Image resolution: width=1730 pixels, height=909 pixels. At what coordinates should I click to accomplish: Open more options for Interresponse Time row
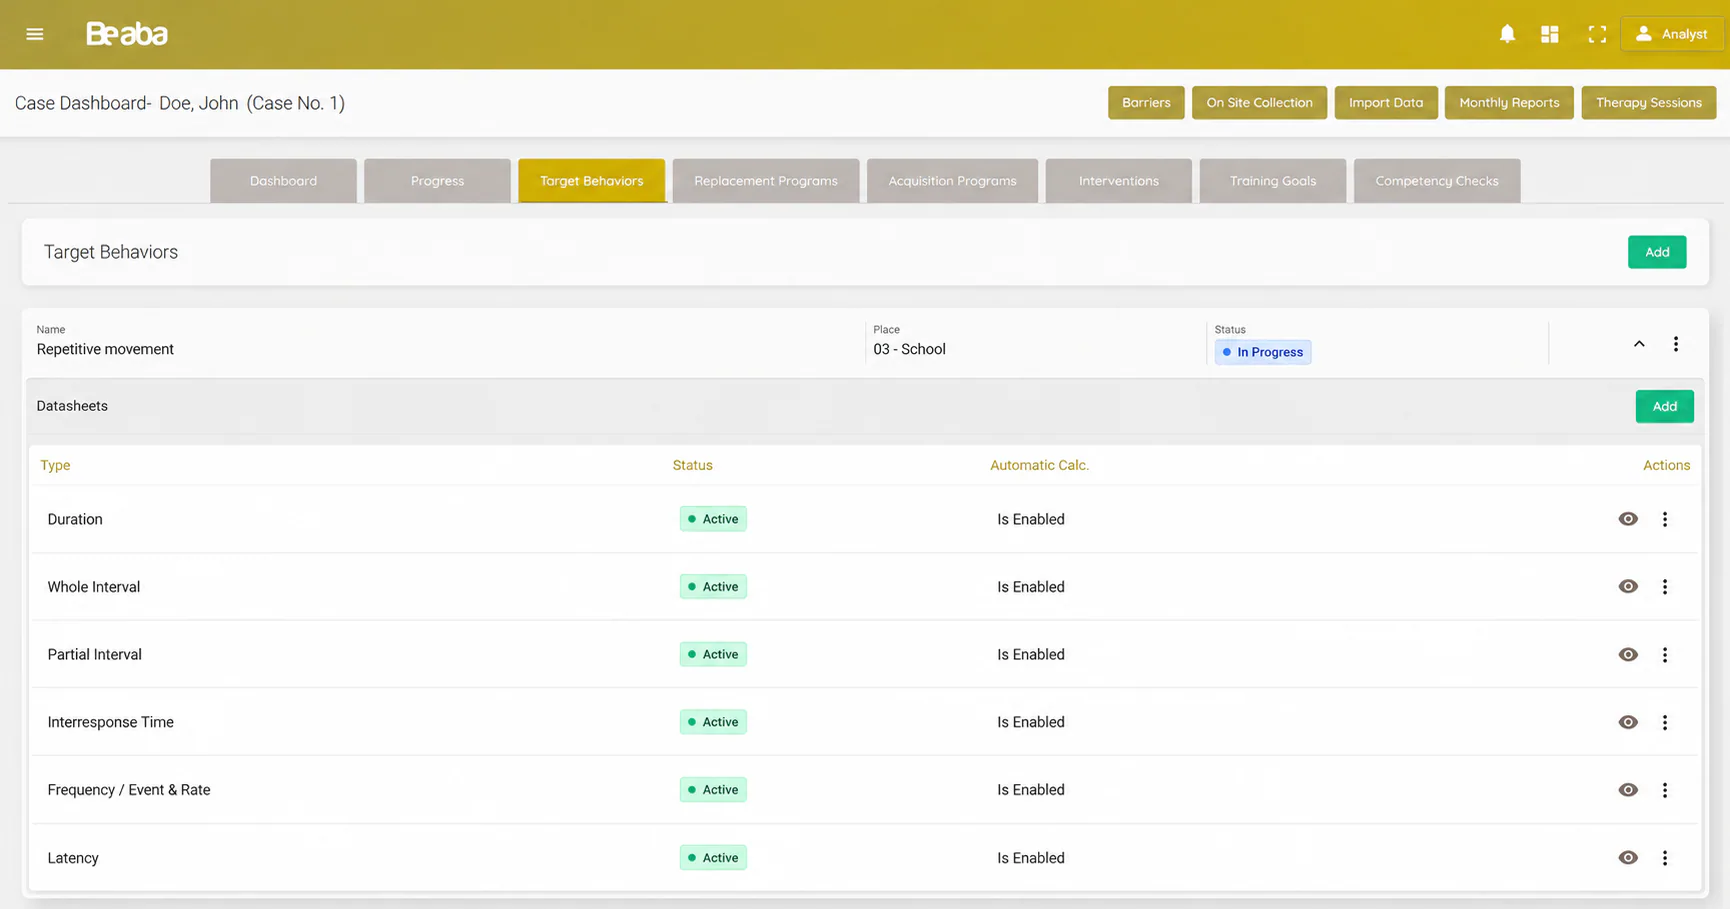1665,722
